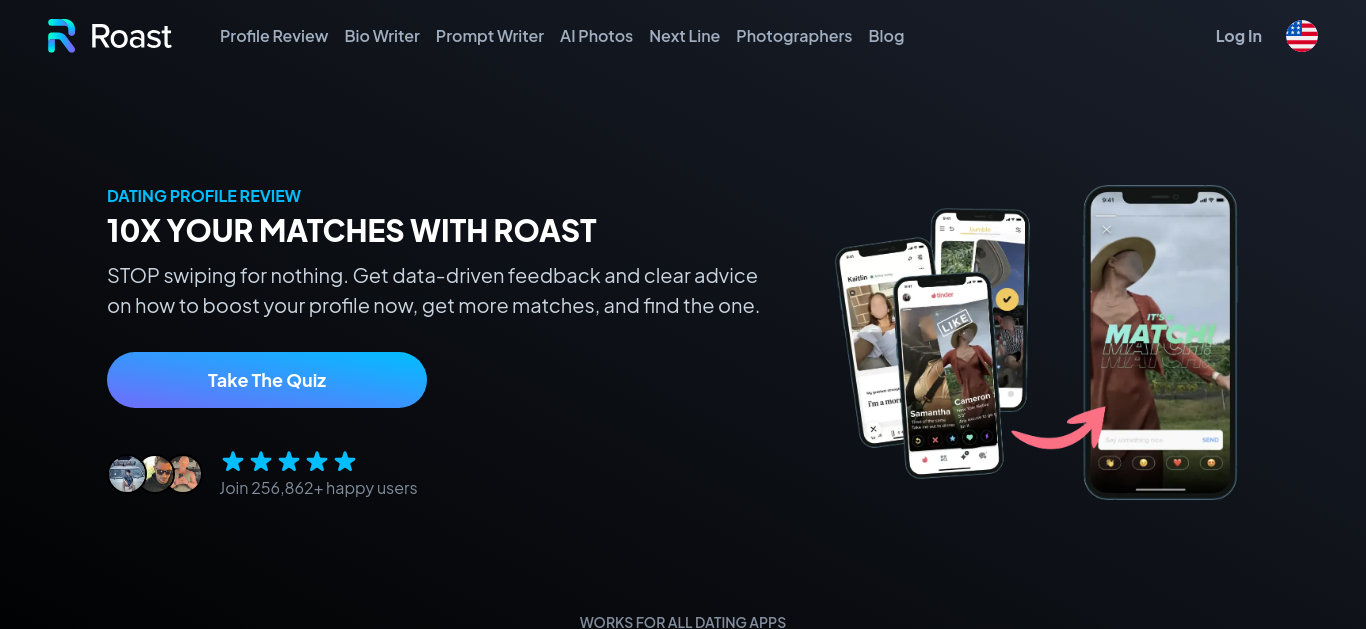This screenshot has width=1366, height=629.
Task: Open the Profile Review menu item
Action: click(x=274, y=36)
